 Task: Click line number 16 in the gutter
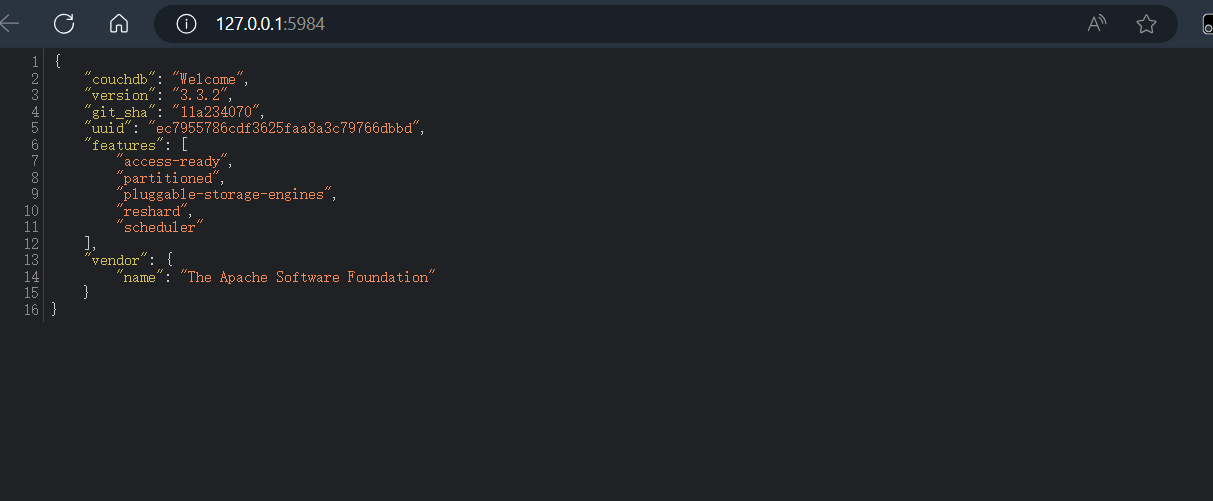point(32,310)
